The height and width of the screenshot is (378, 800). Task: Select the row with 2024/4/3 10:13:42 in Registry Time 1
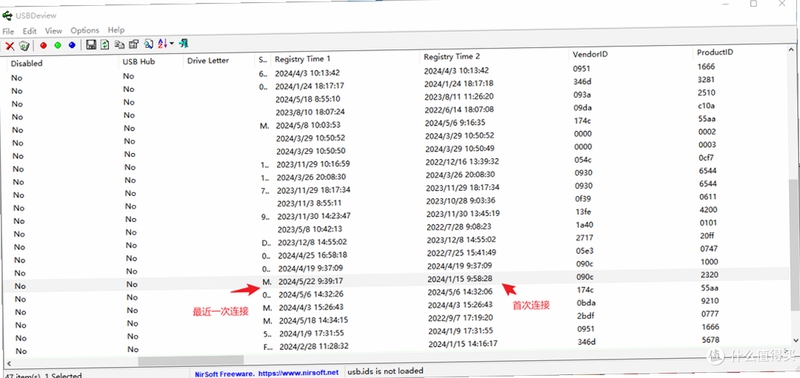307,73
